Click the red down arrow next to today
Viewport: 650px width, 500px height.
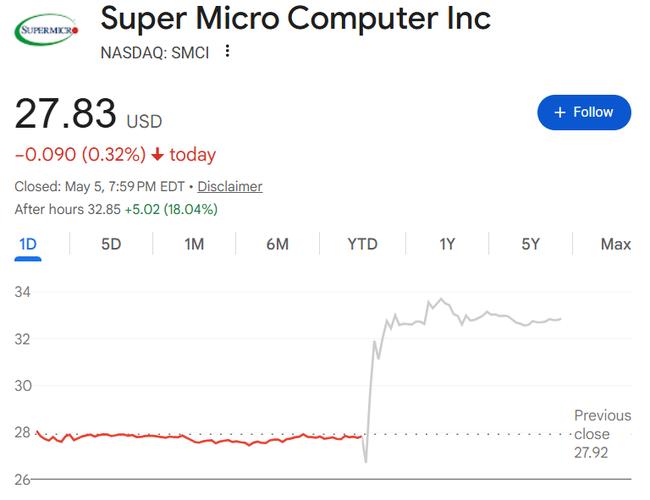click(x=158, y=155)
